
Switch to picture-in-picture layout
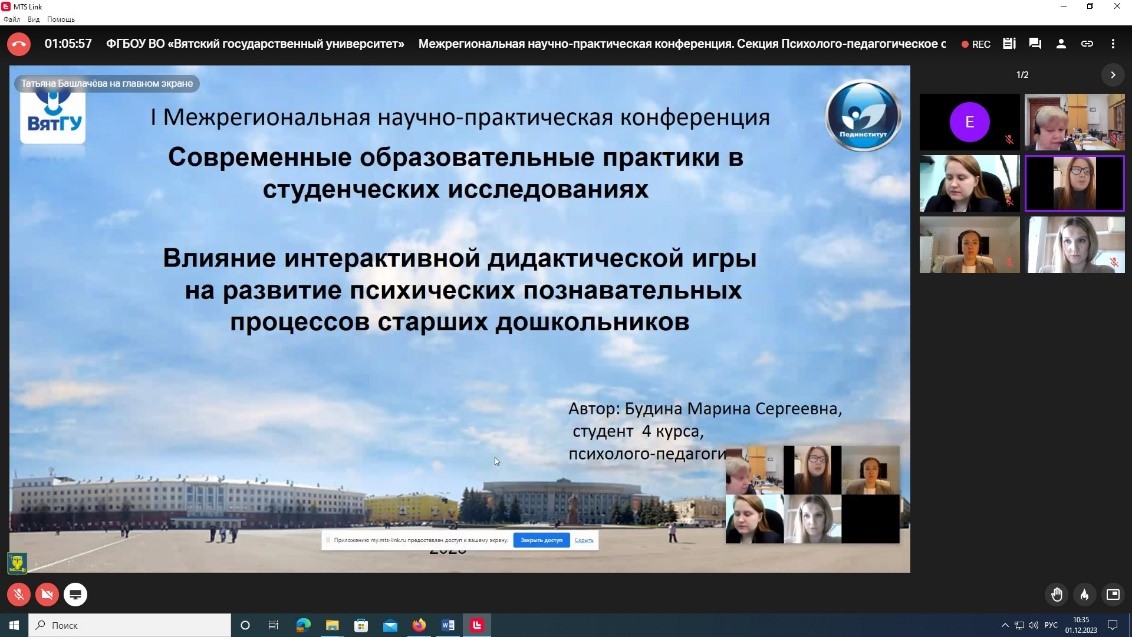coord(1113,595)
